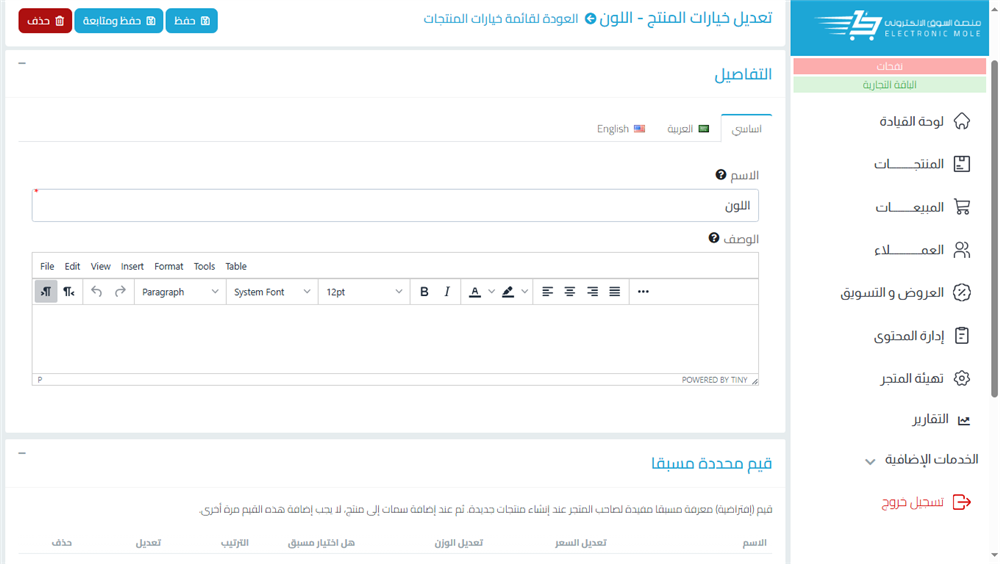Click the redo arrow in the editor
The image size is (1000, 564).
pyautogui.click(x=120, y=292)
